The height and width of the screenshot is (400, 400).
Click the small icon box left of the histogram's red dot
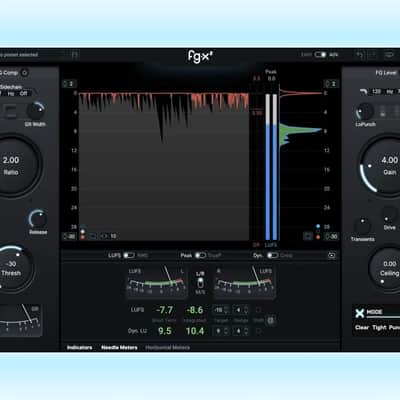tap(308, 236)
